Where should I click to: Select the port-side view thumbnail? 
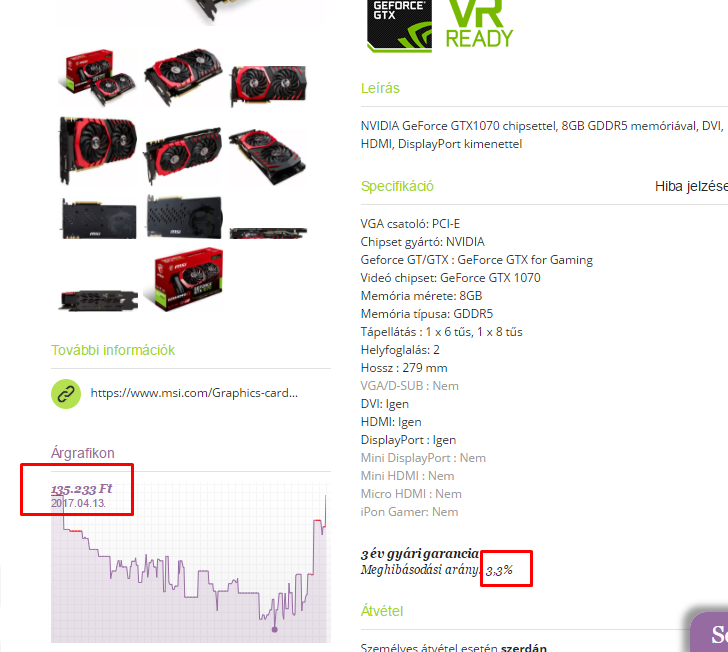click(99, 300)
